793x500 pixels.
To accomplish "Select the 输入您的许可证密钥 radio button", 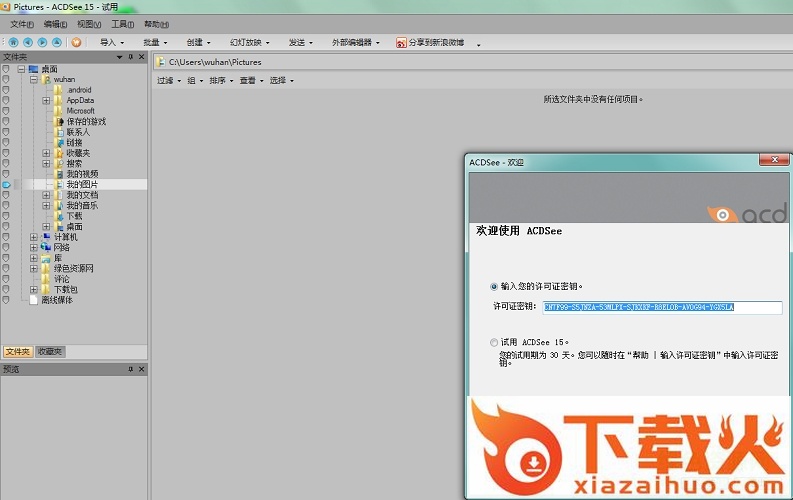I will pyautogui.click(x=494, y=287).
